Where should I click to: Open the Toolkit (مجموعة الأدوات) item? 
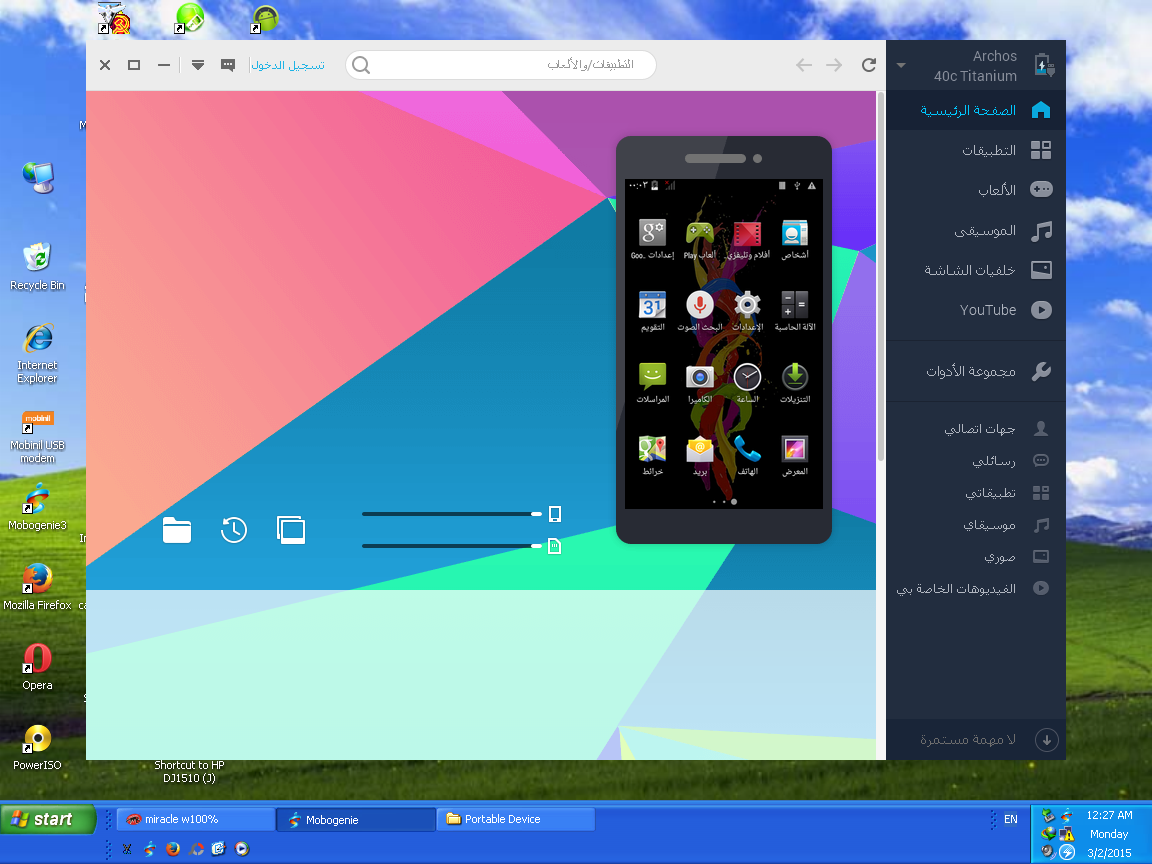click(976, 372)
